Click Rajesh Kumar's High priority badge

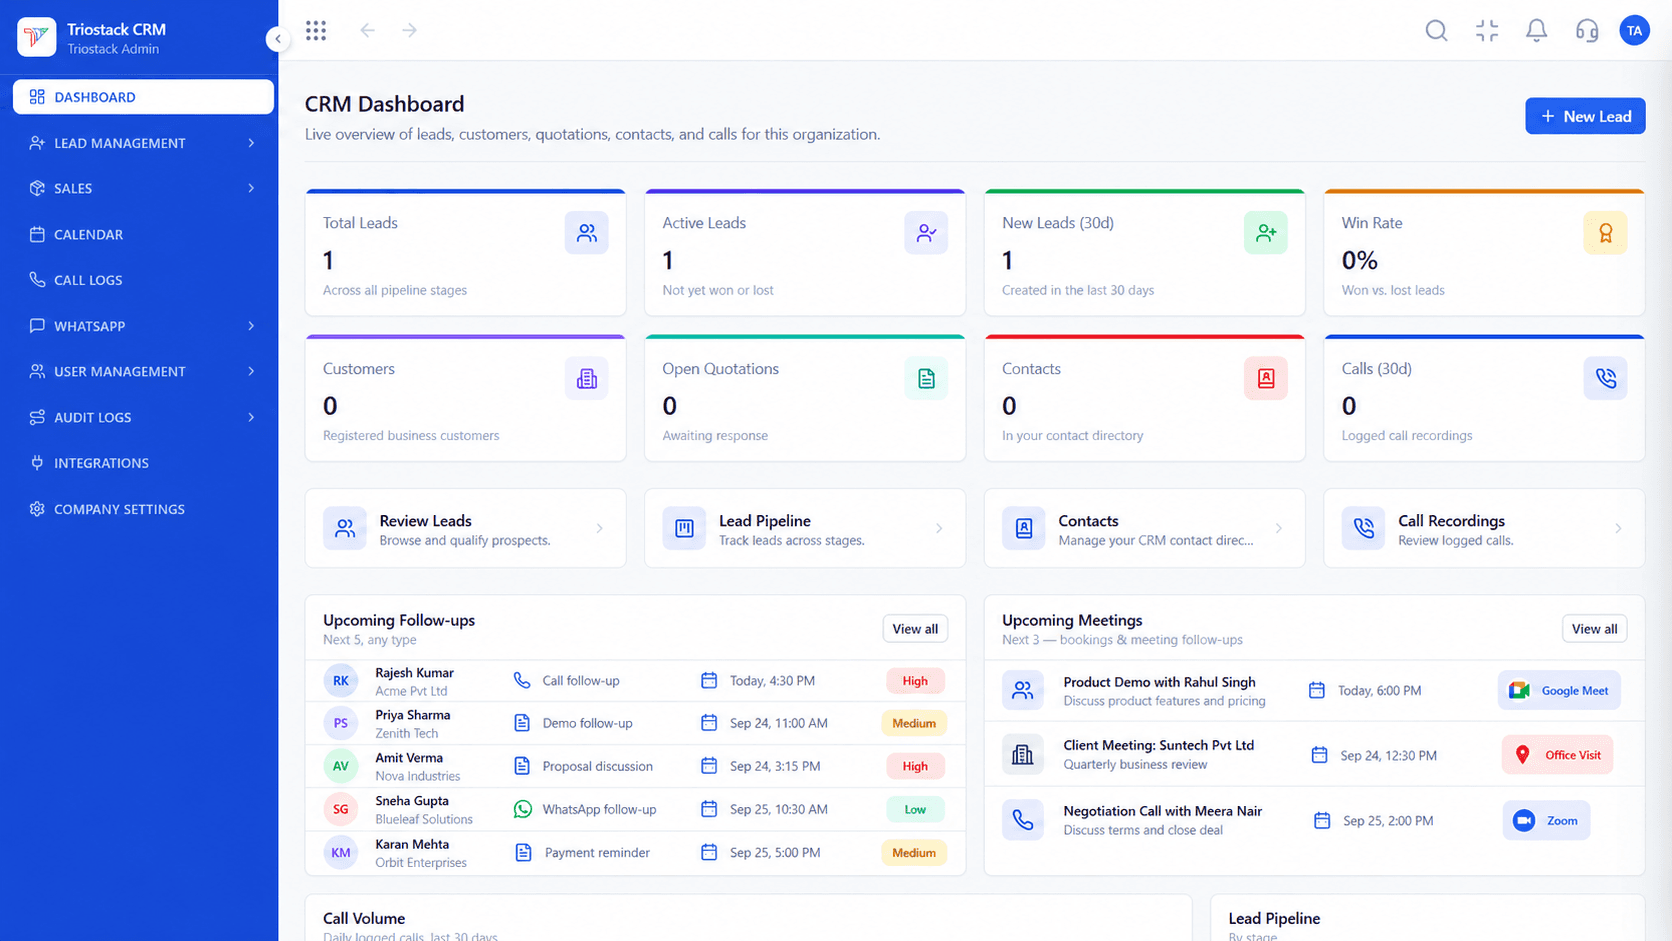click(x=915, y=681)
